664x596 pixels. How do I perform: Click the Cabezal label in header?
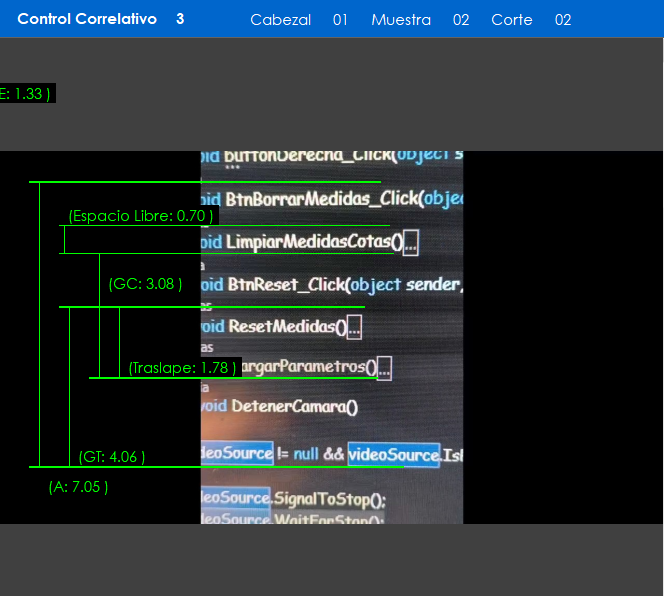point(280,20)
